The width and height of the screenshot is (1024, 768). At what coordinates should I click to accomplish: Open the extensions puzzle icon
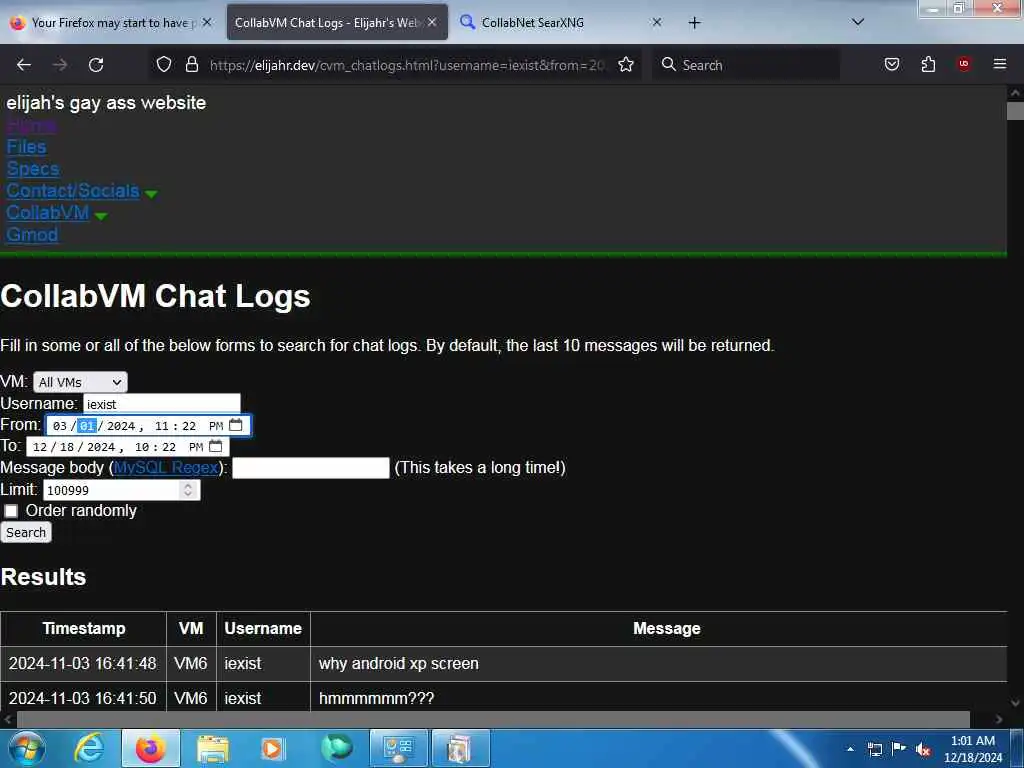928,65
